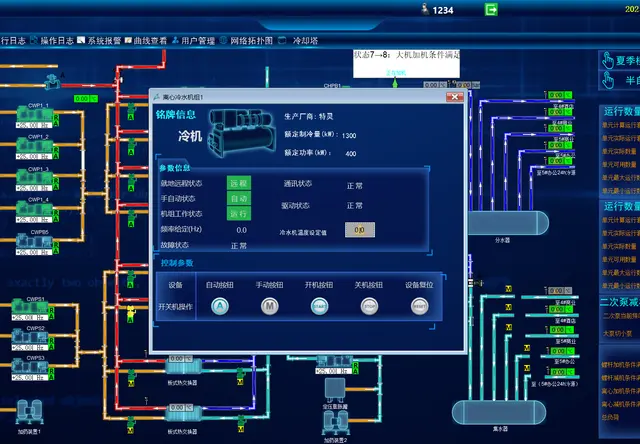The image size is (640, 444).
Task: Click the green 运行 status indicator
Action: 239,213
